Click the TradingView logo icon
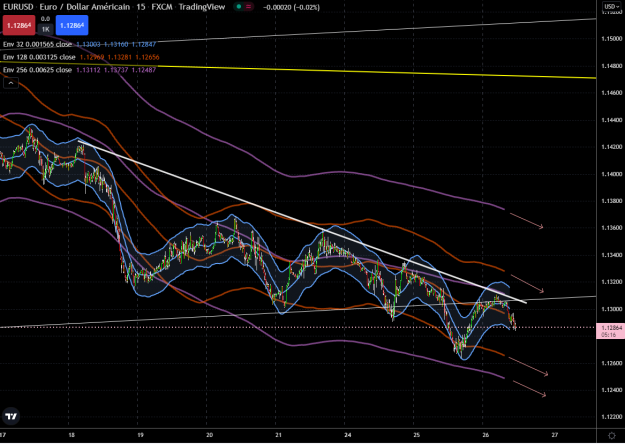The width and height of the screenshot is (625, 444). pyautogui.click(x=11, y=416)
